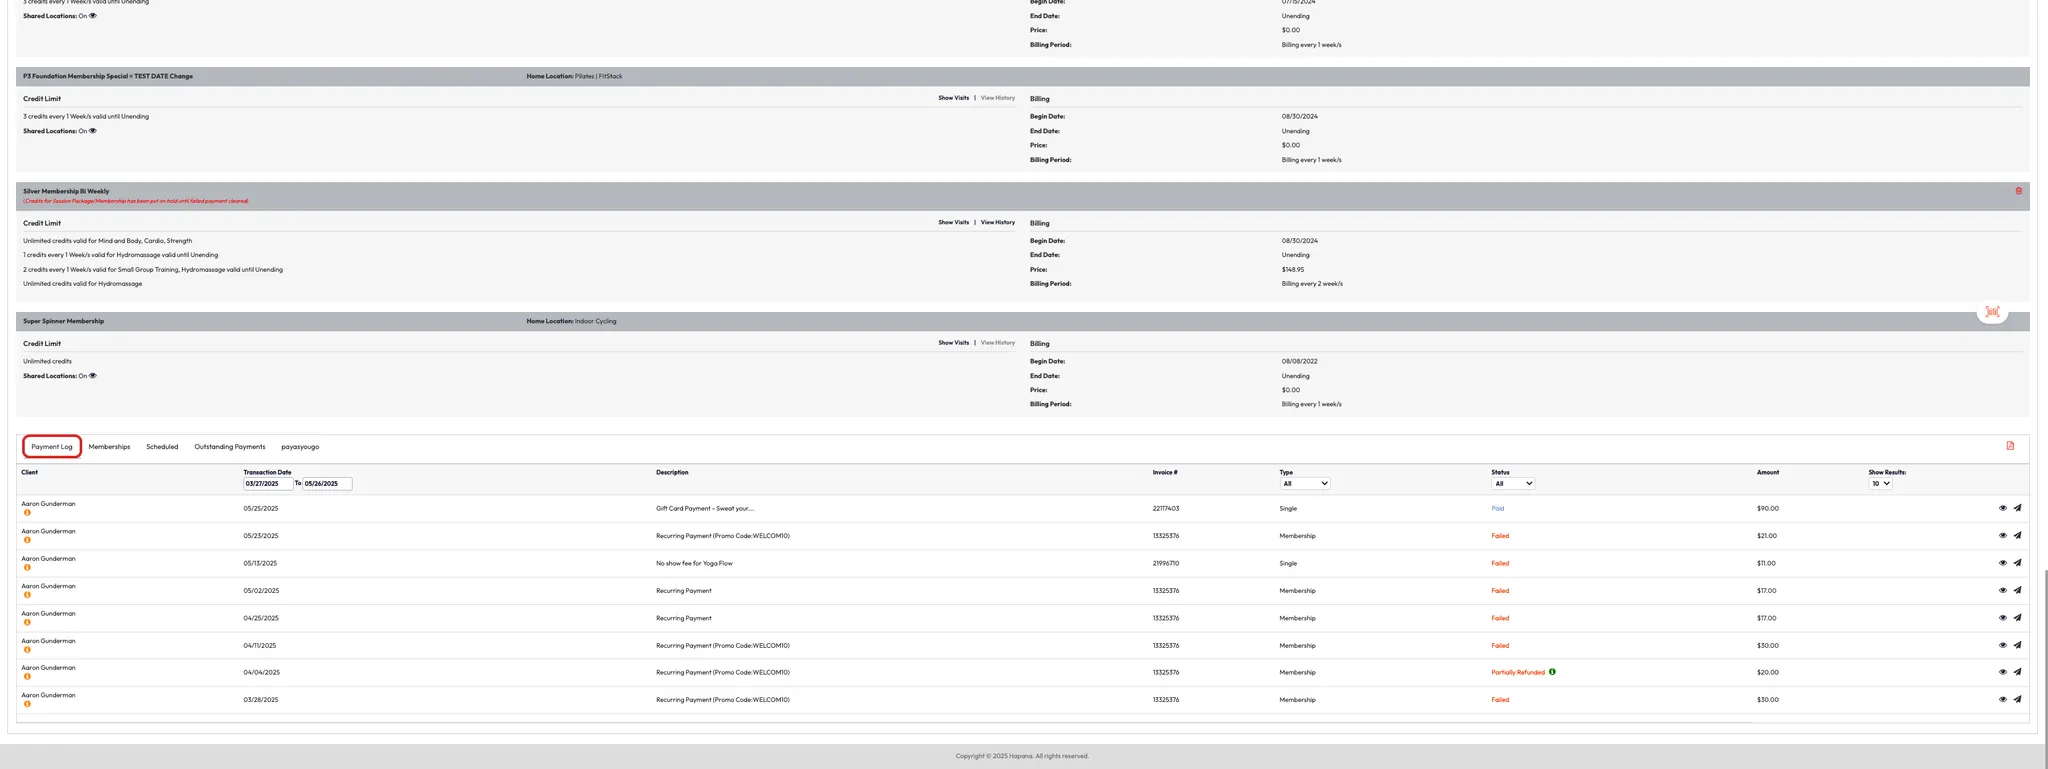Click eye icon on the Partially Refunded row
The height and width of the screenshot is (769, 2048).
click(x=2002, y=672)
